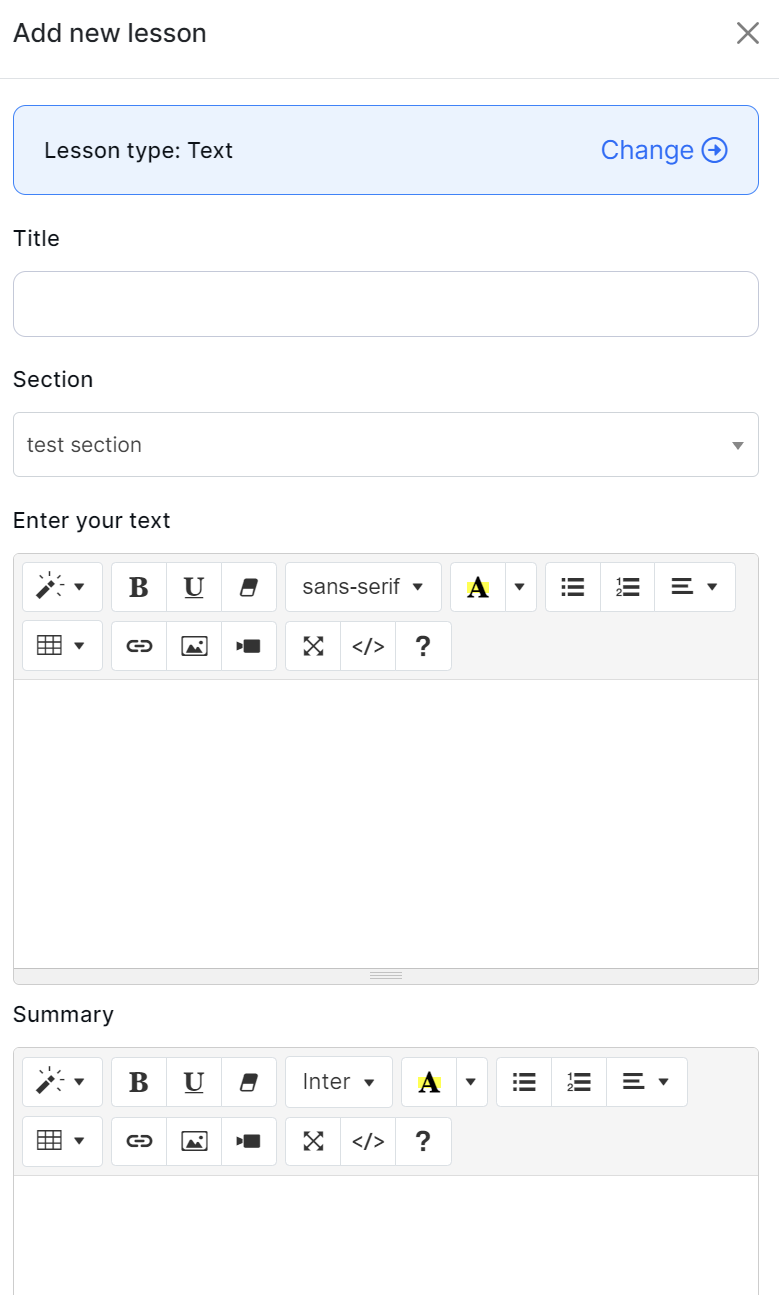Toggle bold in the lesson text editor
Image resolution: width=779 pixels, height=1295 pixels.
[139, 587]
